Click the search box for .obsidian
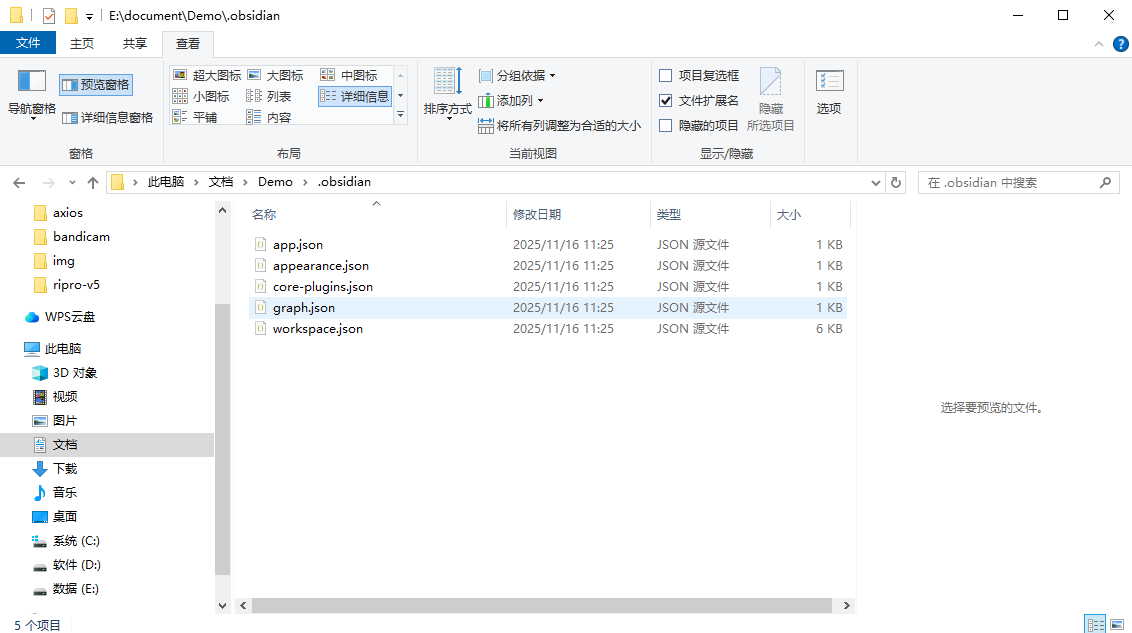This screenshot has height=633, width=1132. 1008,182
